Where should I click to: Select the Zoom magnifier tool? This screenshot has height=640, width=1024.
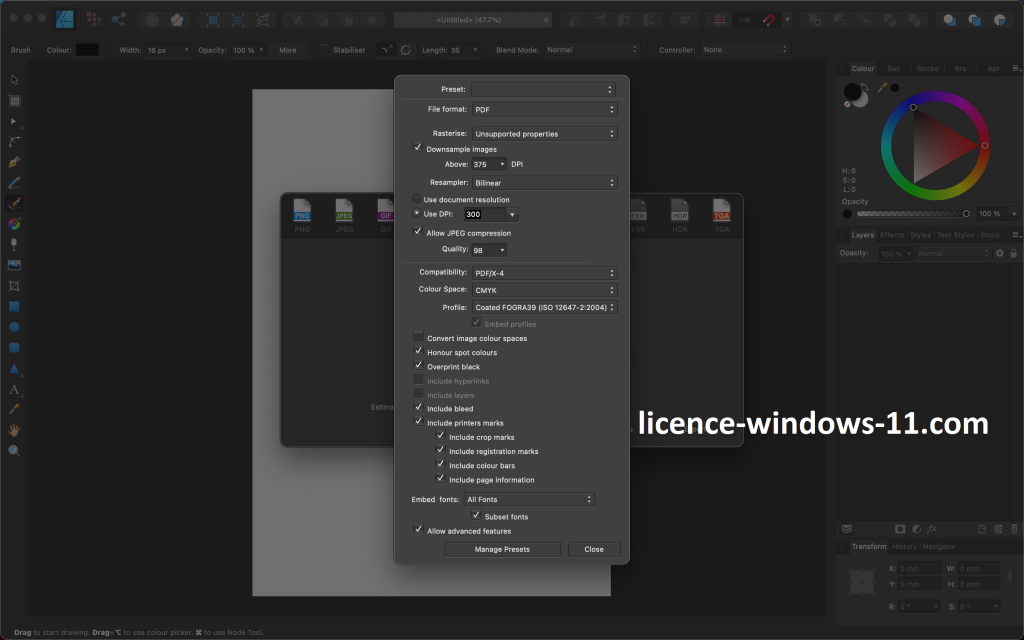(14, 451)
